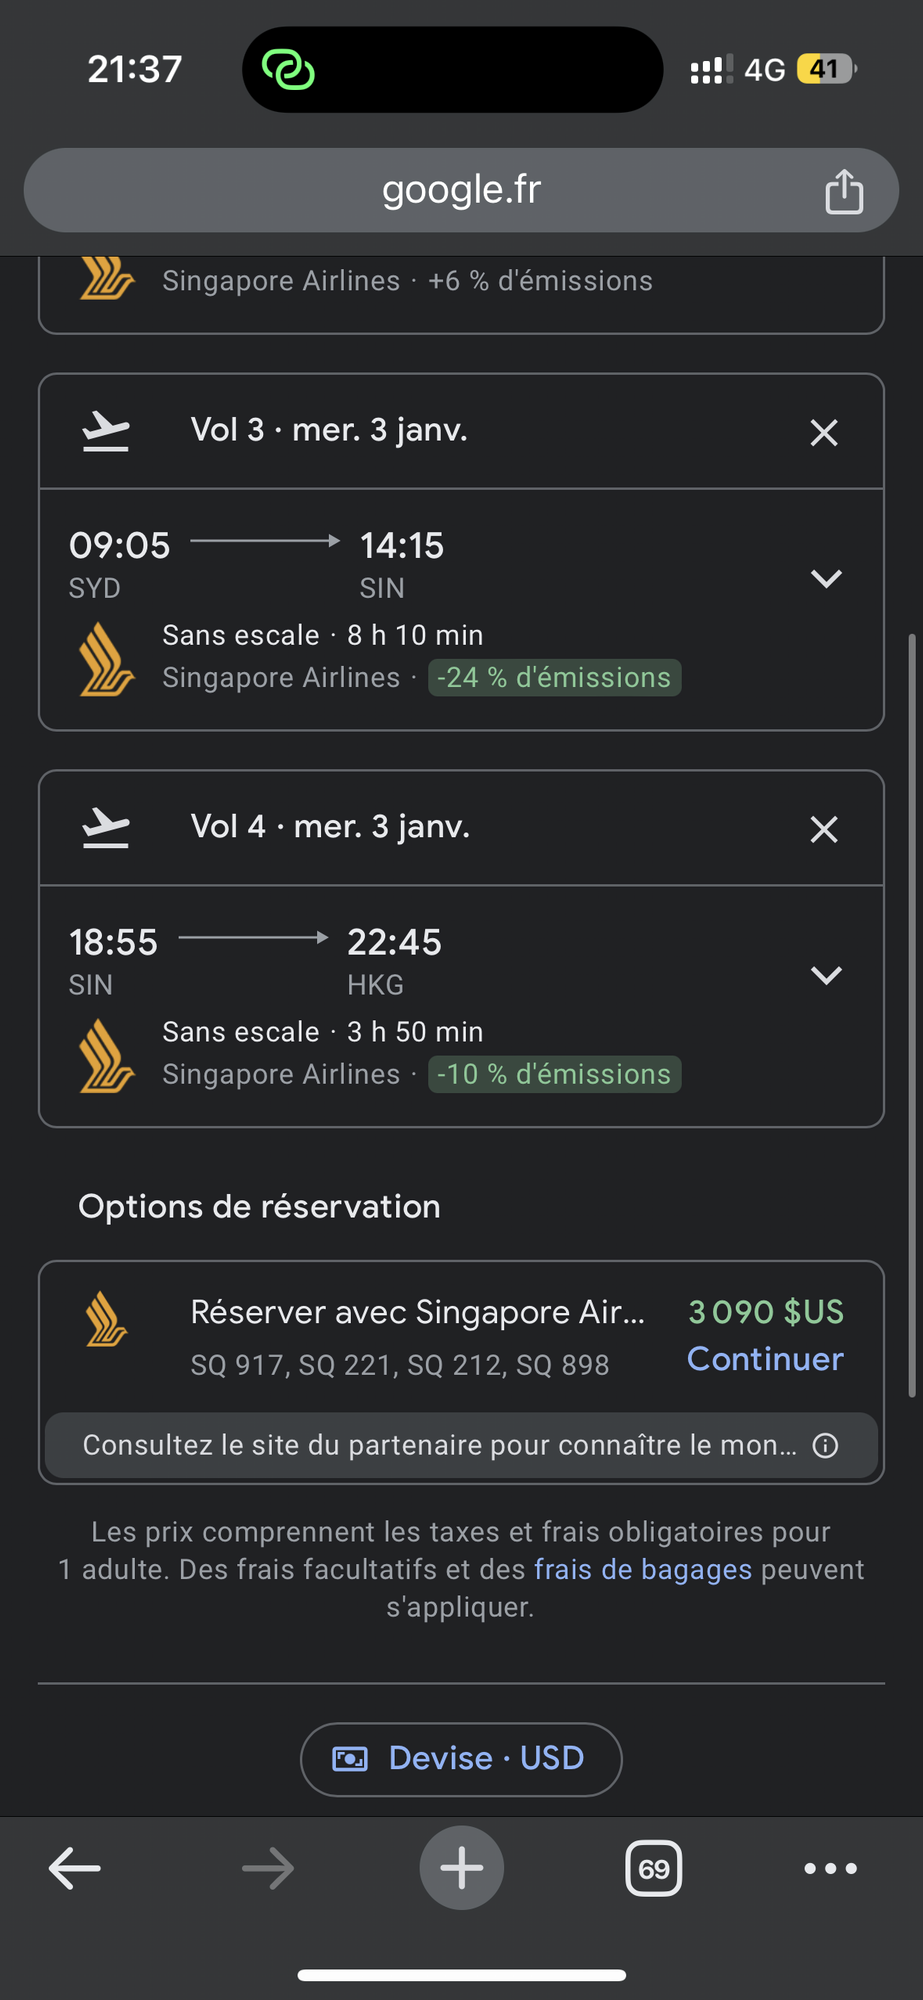Click Continuer to book with Singapore Airlines
Image resolution: width=923 pixels, height=2000 pixels.
pyautogui.click(x=765, y=1359)
